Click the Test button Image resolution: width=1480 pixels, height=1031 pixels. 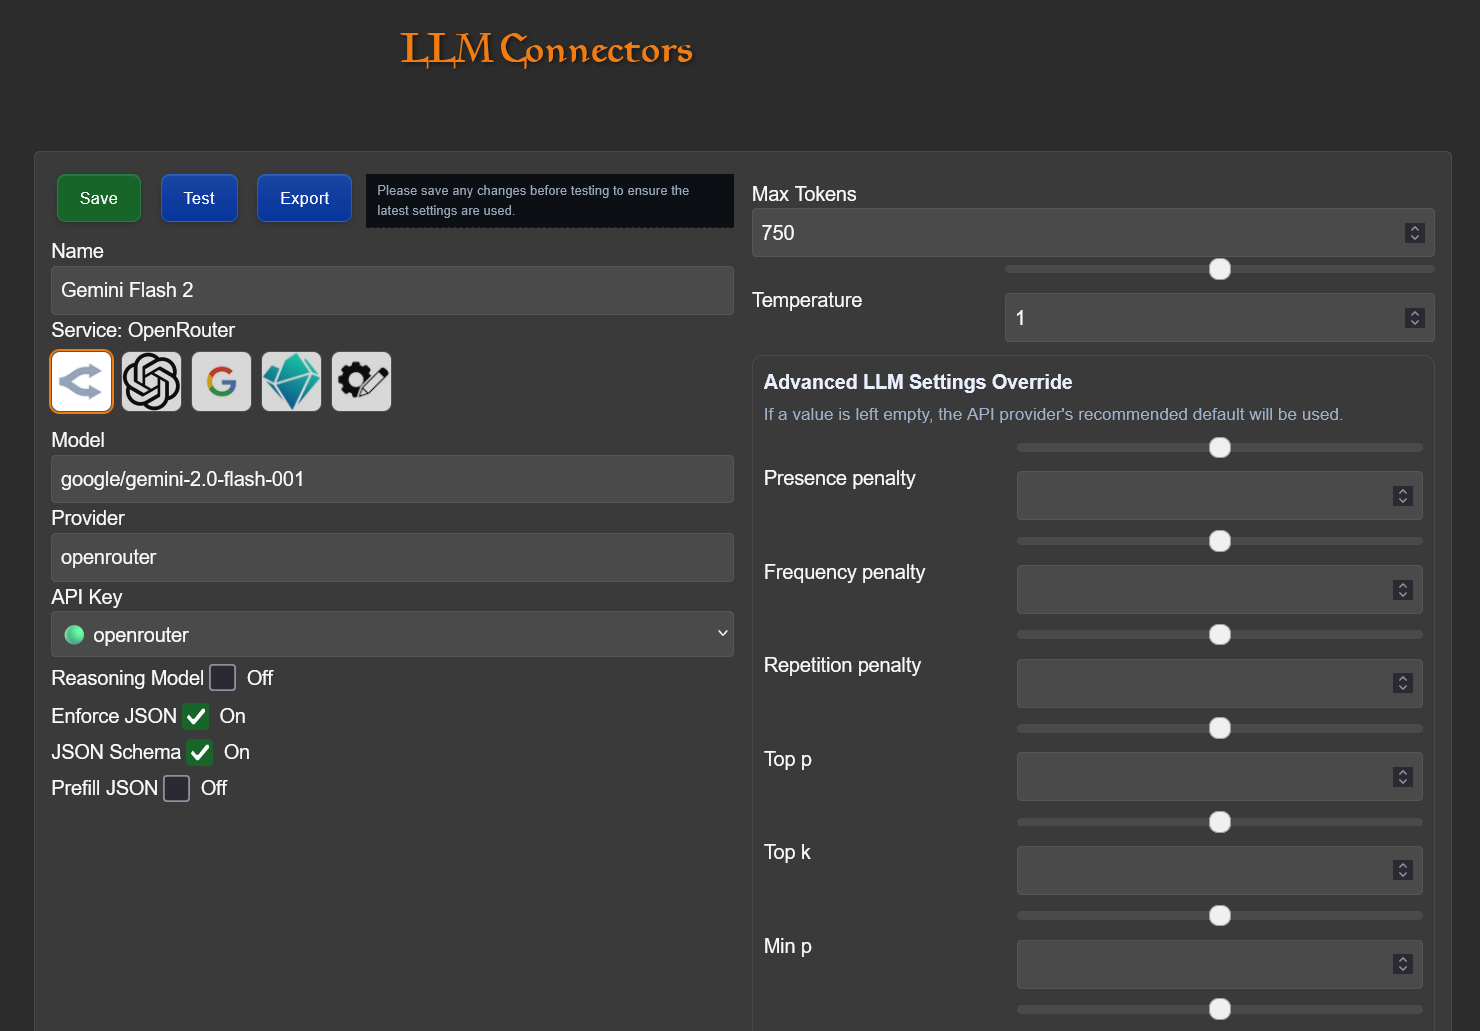pos(199,198)
